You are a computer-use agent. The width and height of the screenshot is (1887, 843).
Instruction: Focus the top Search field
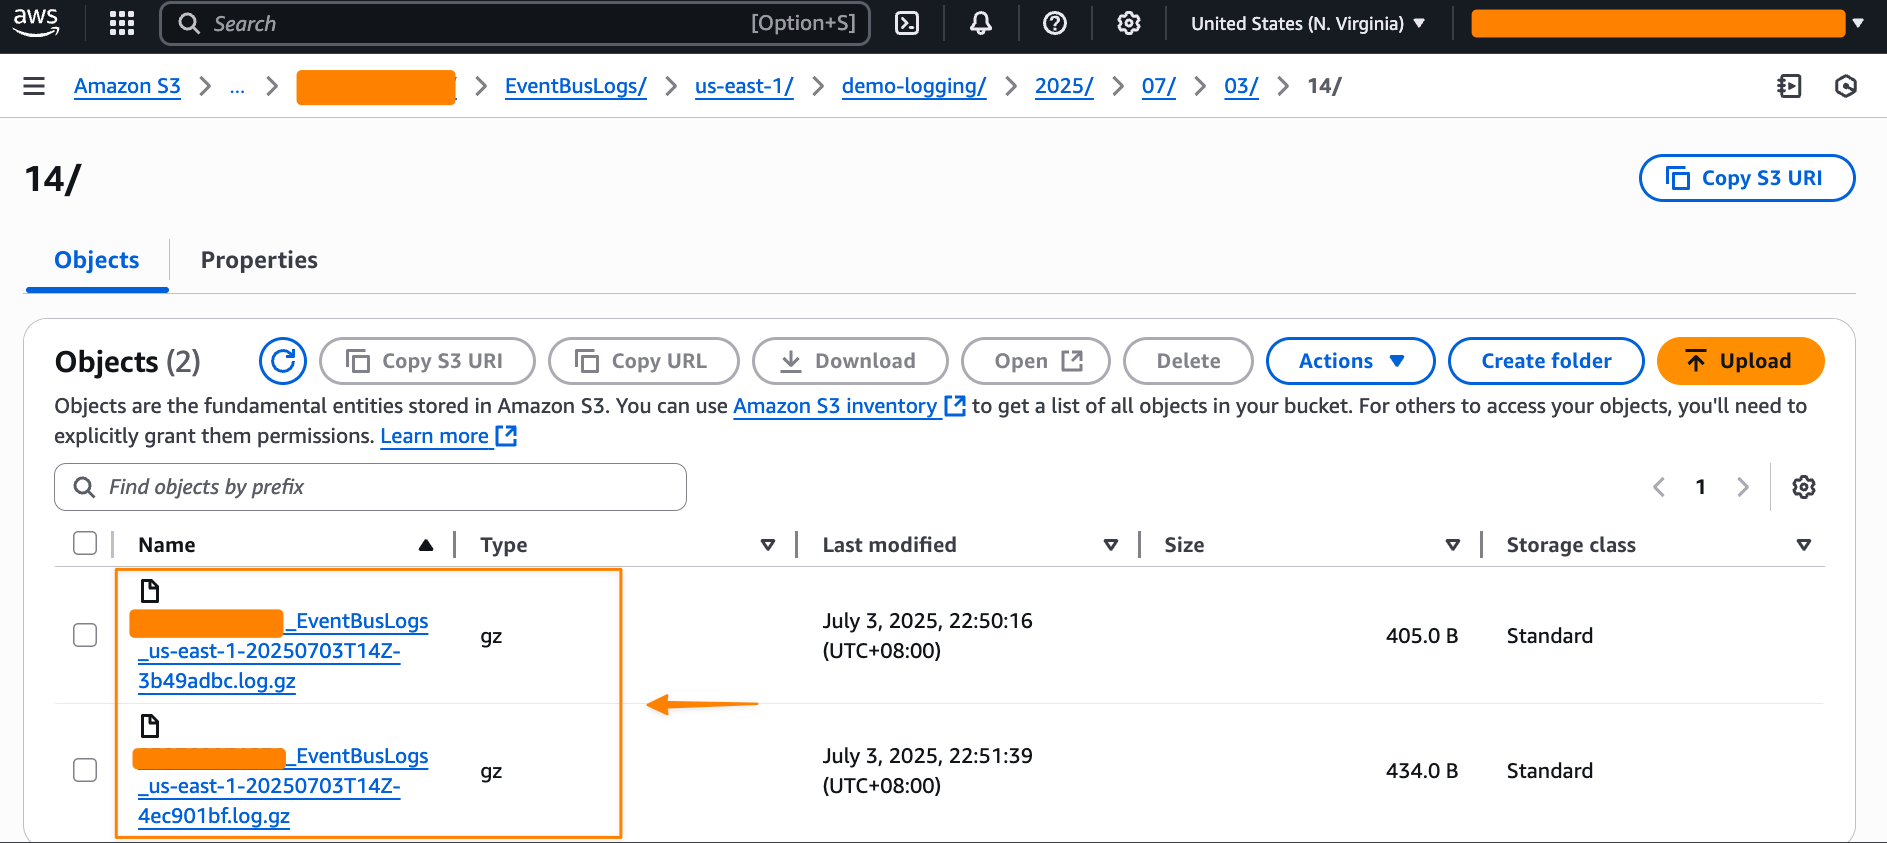tap(515, 23)
